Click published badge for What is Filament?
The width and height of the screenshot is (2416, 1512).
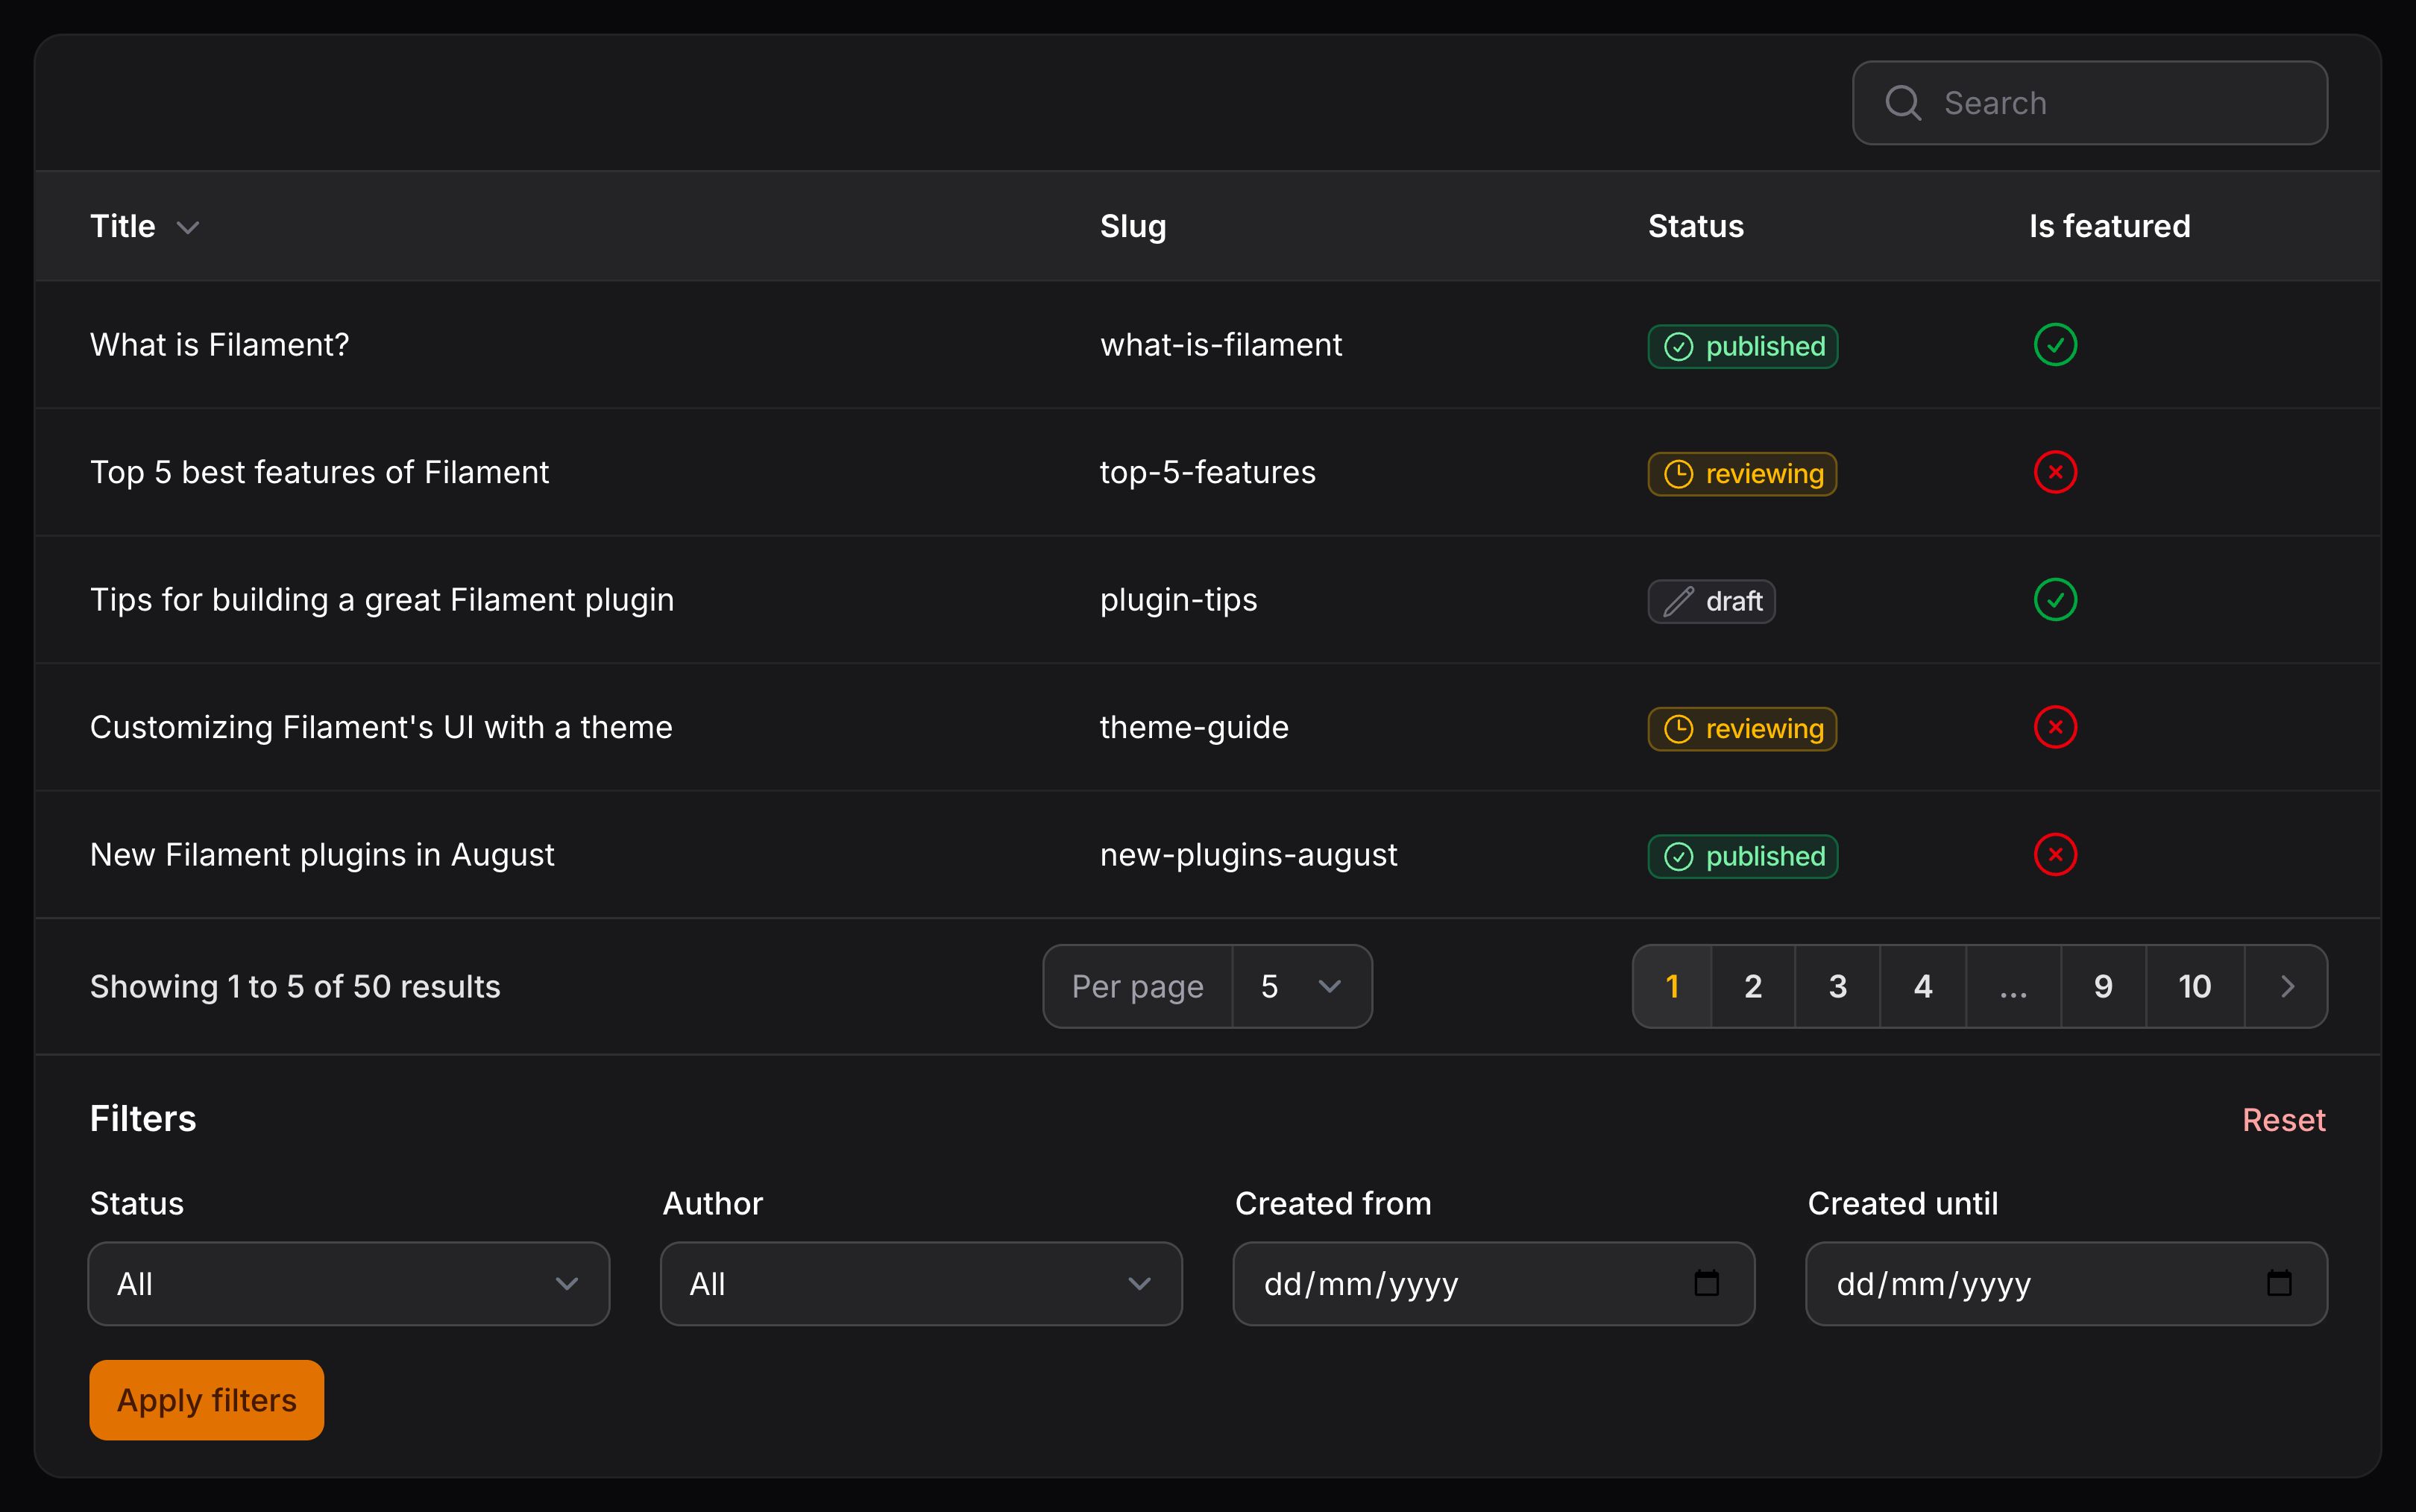[1743, 346]
